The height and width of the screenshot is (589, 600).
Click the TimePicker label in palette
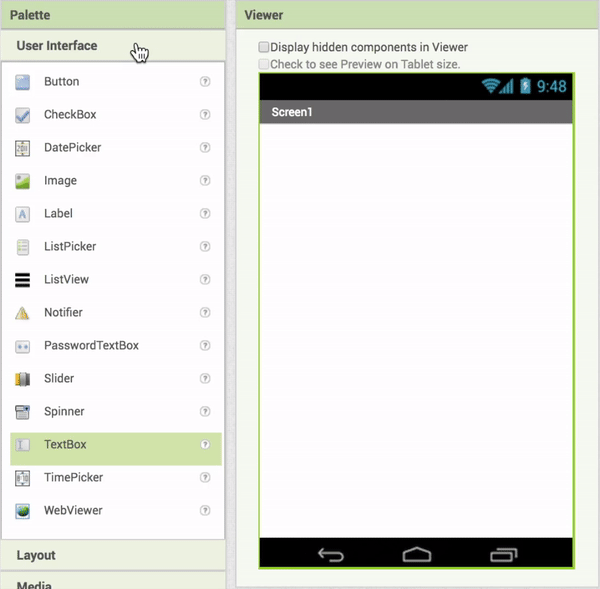73,477
